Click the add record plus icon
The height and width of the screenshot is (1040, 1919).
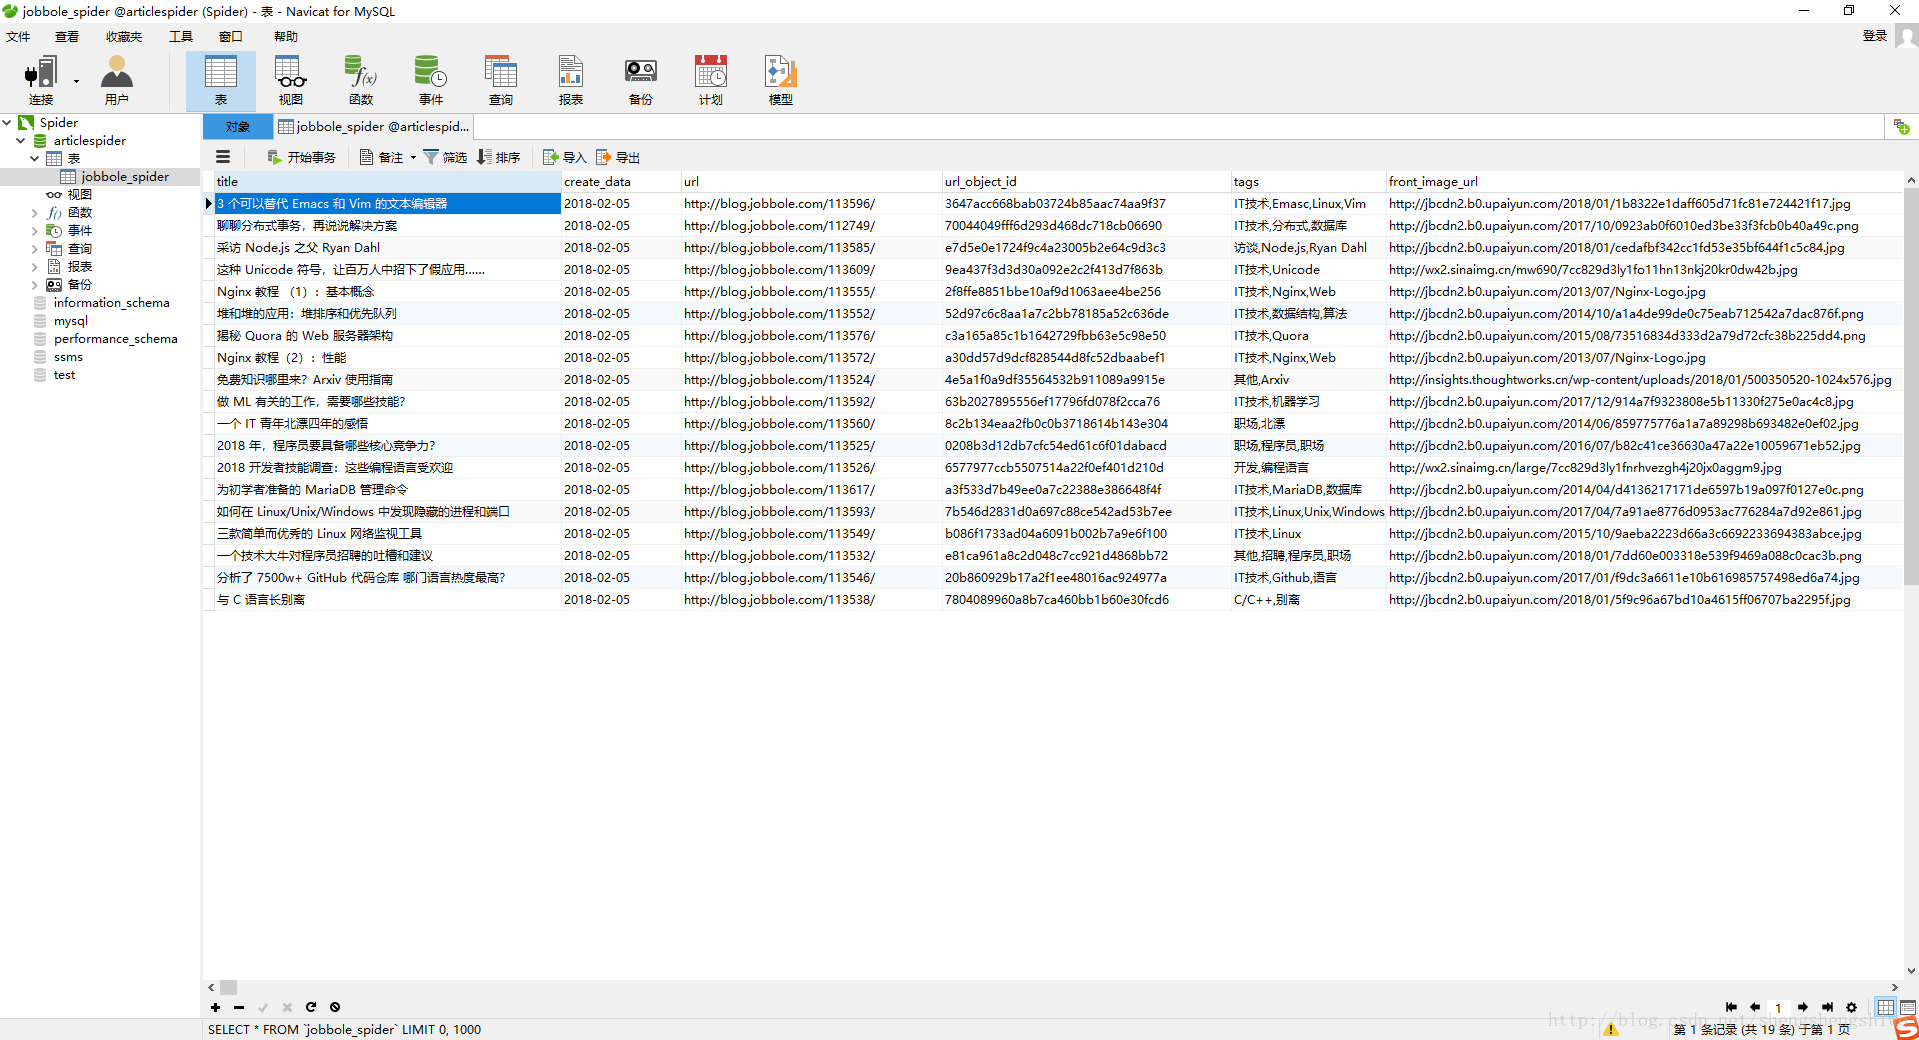pos(215,1007)
